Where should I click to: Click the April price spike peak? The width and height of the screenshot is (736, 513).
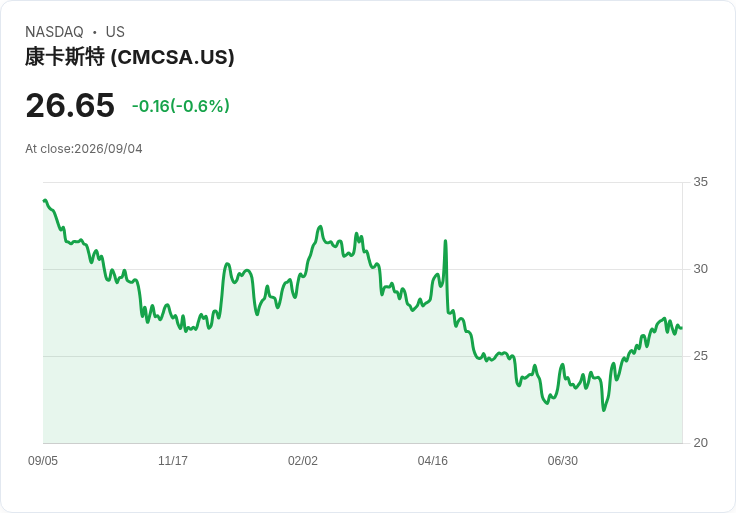click(445, 241)
